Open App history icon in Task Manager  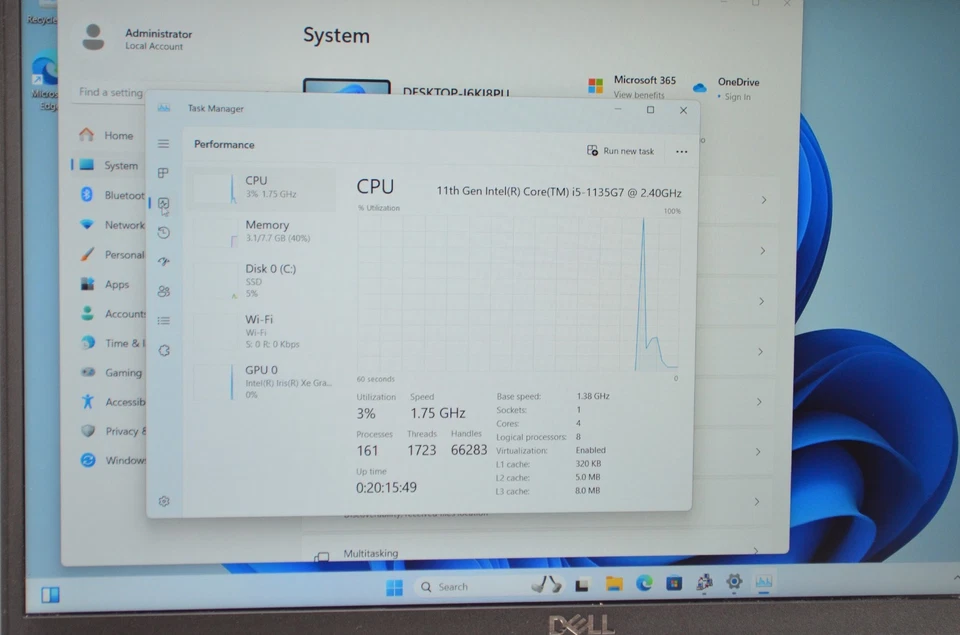point(163,233)
